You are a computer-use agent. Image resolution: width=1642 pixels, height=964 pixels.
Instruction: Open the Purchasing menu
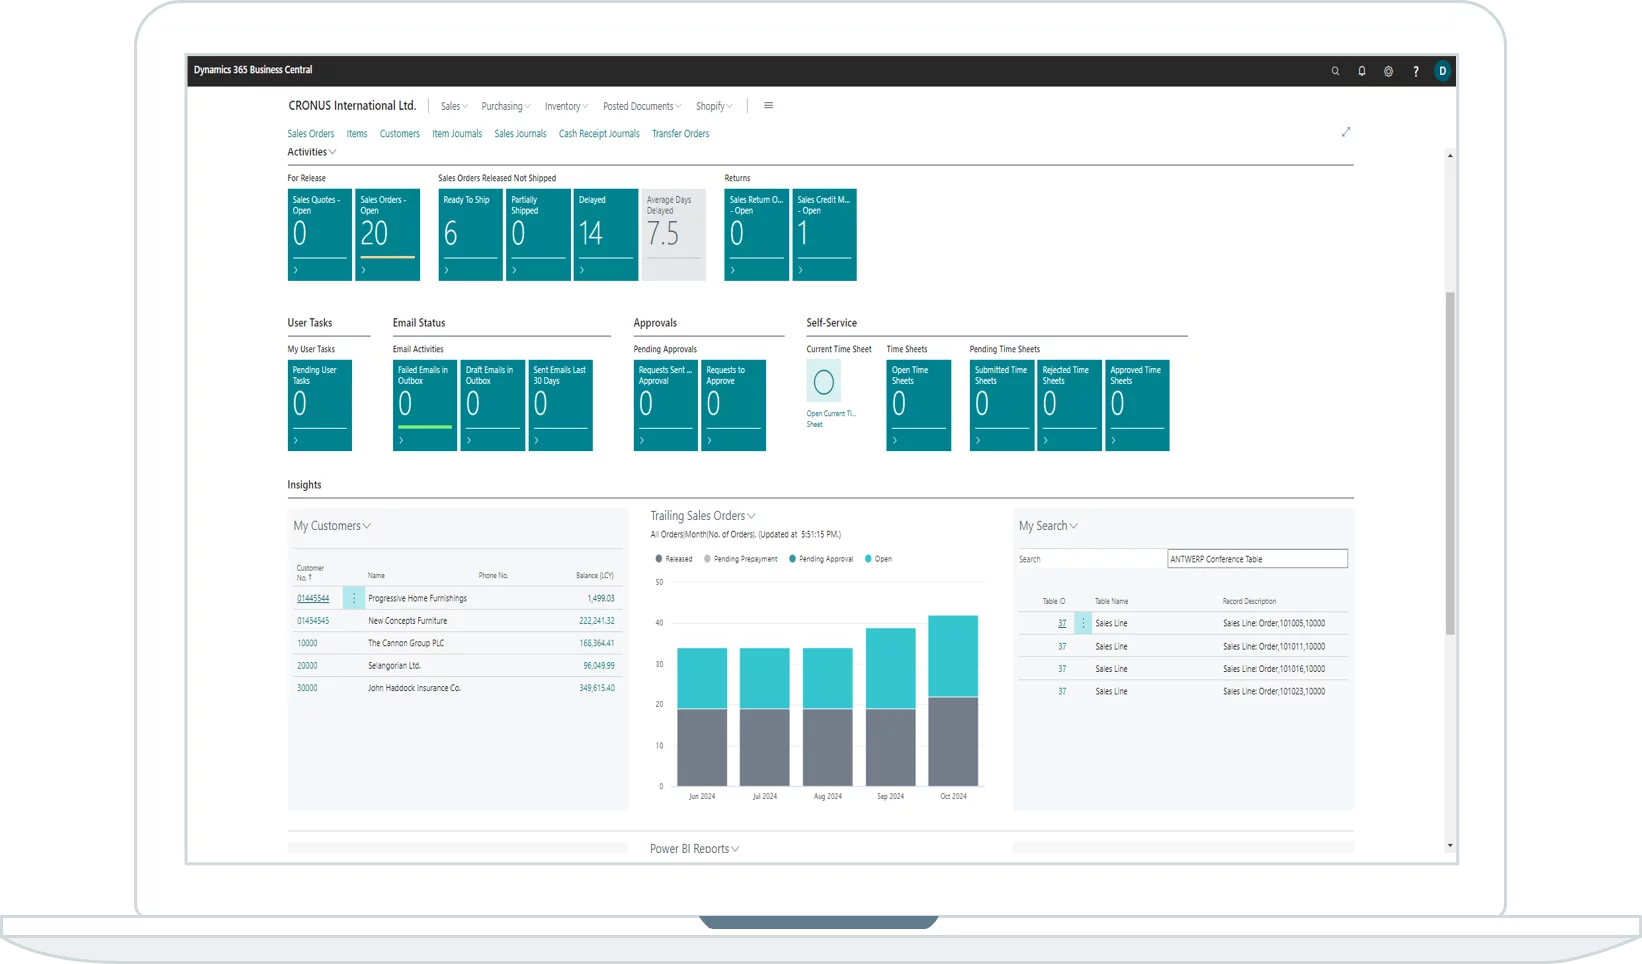[x=505, y=106]
